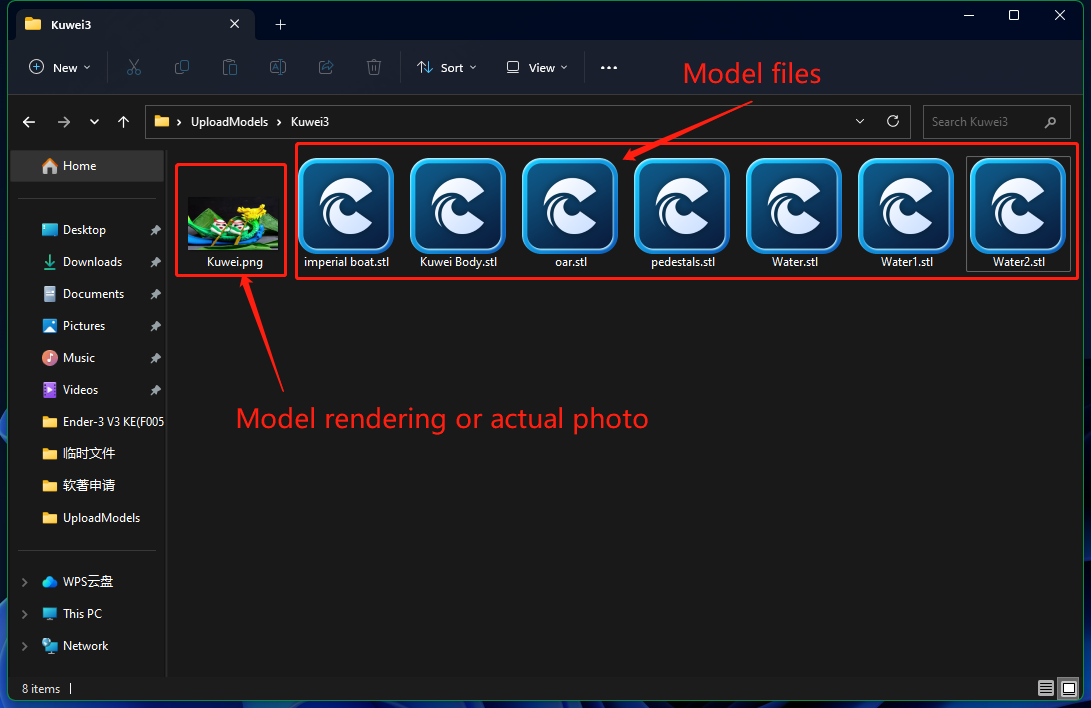Expand the WPS云盘 tree node
1091x708 pixels.
(24, 582)
